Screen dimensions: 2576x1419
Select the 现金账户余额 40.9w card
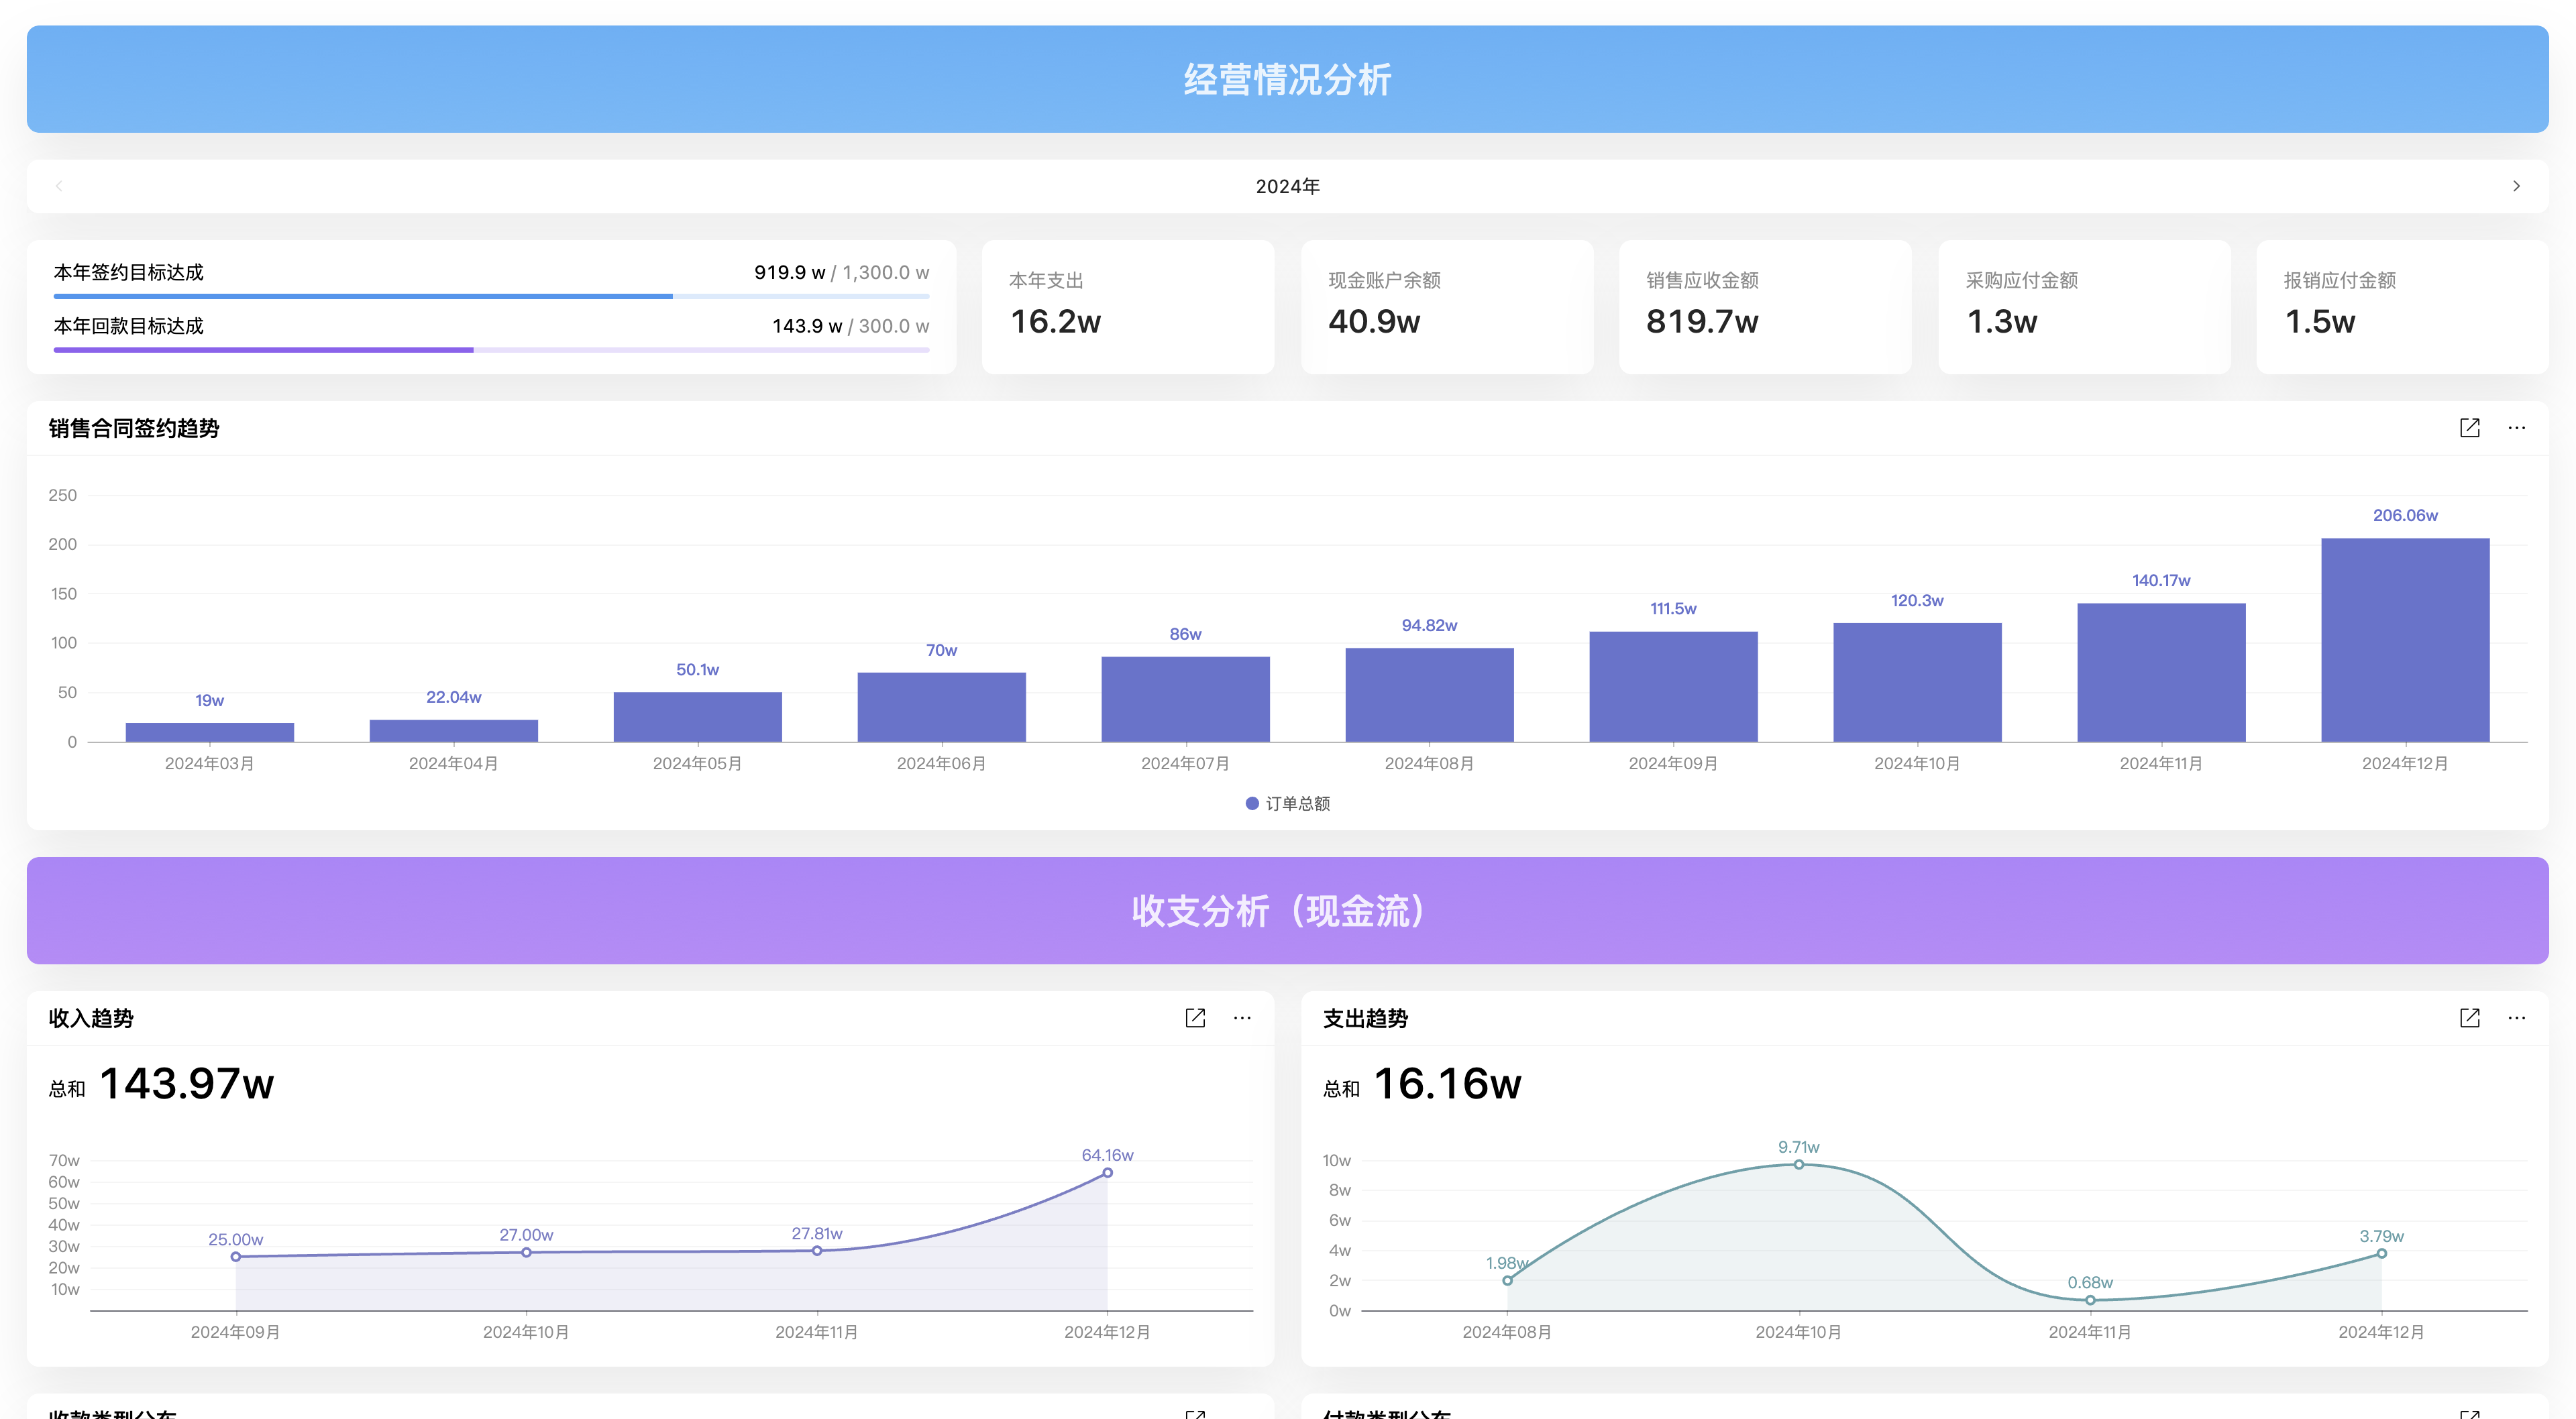[1446, 307]
